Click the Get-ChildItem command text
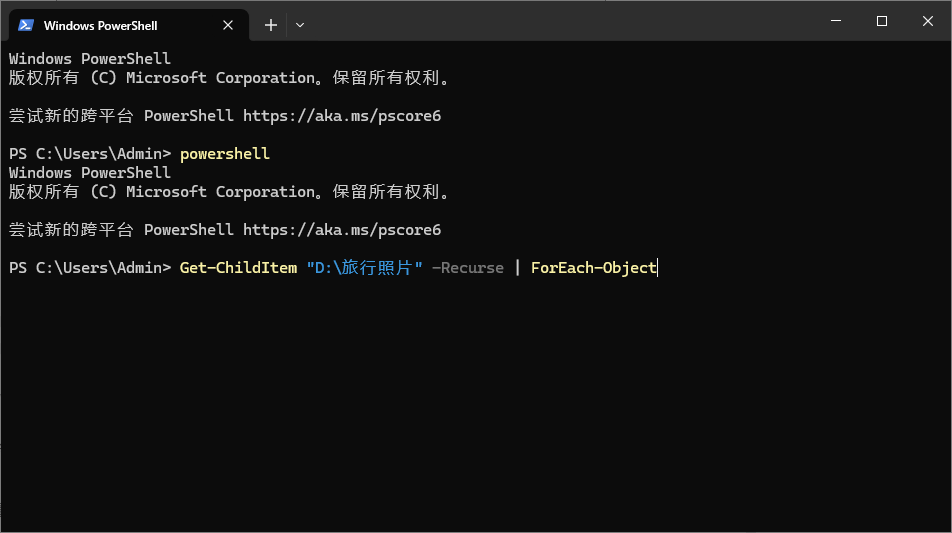 (x=239, y=268)
